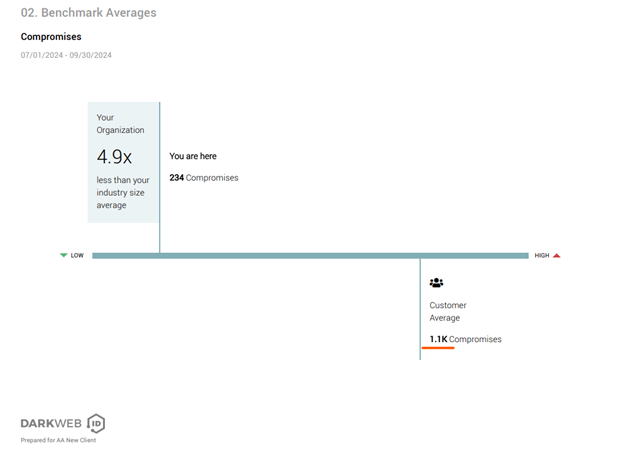Click the Compromises section title
624x450 pixels.
pyautogui.click(x=51, y=37)
